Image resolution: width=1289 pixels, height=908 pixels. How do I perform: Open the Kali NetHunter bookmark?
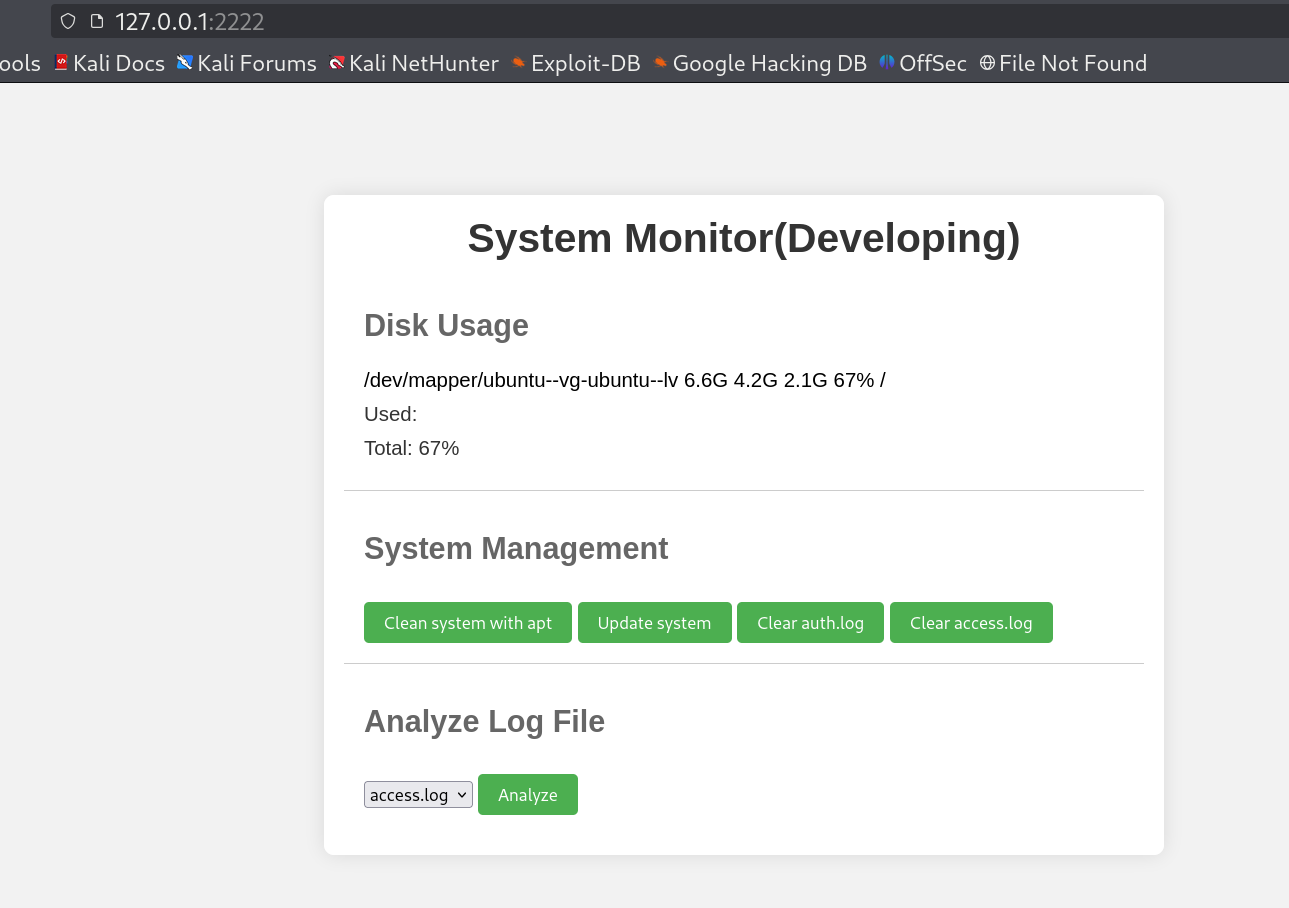(x=413, y=63)
